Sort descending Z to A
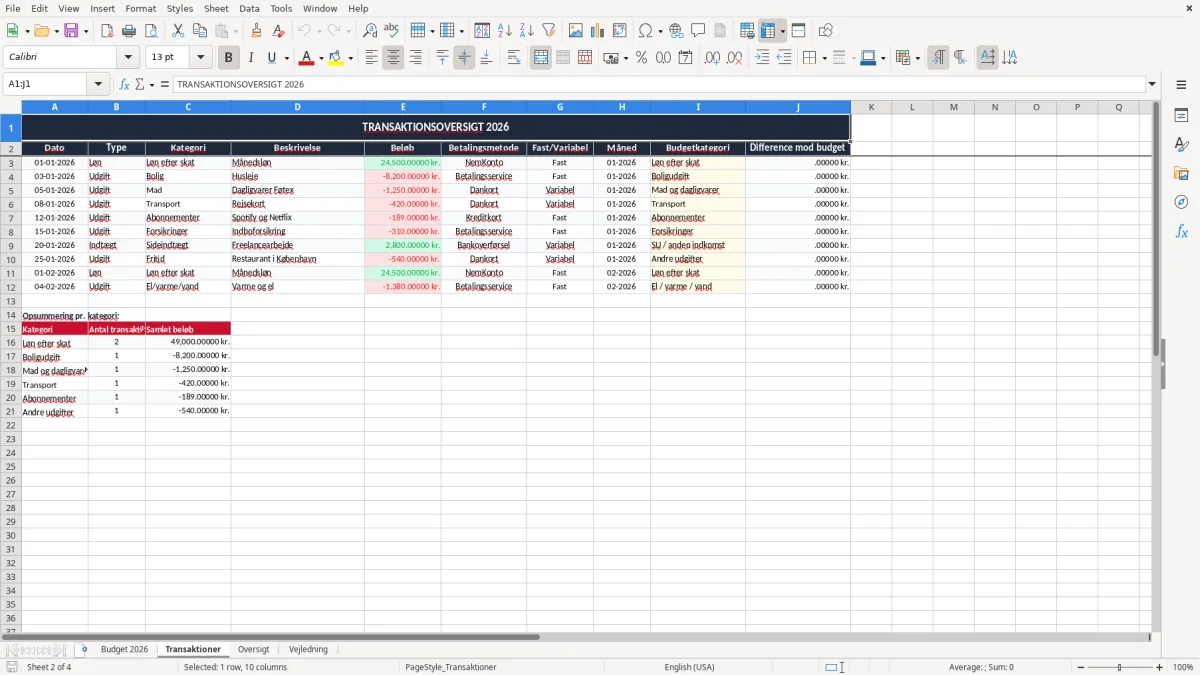The height and width of the screenshot is (675, 1200). tap(526, 31)
